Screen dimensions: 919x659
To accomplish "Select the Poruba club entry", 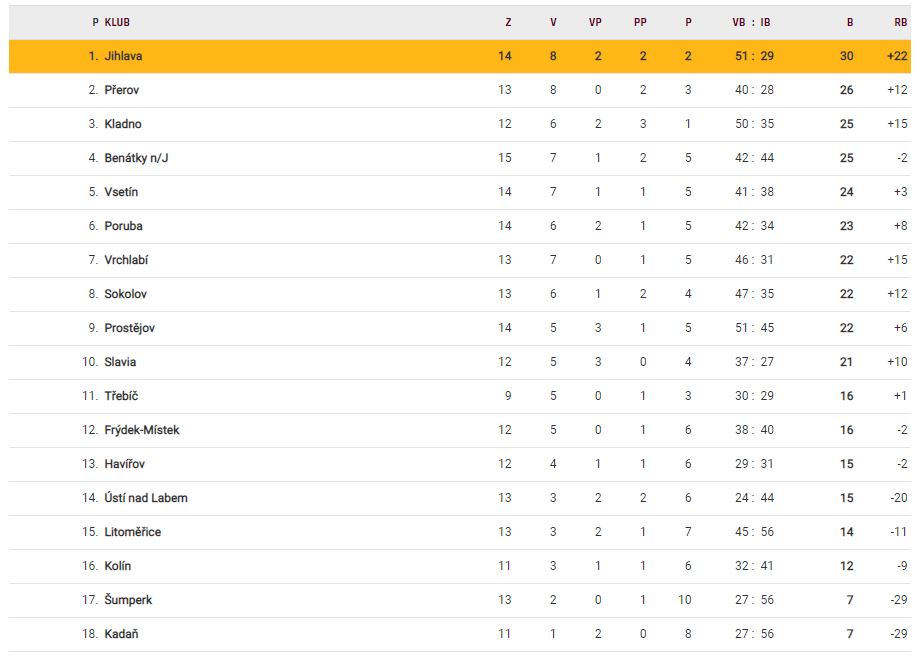I will (123, 226).
